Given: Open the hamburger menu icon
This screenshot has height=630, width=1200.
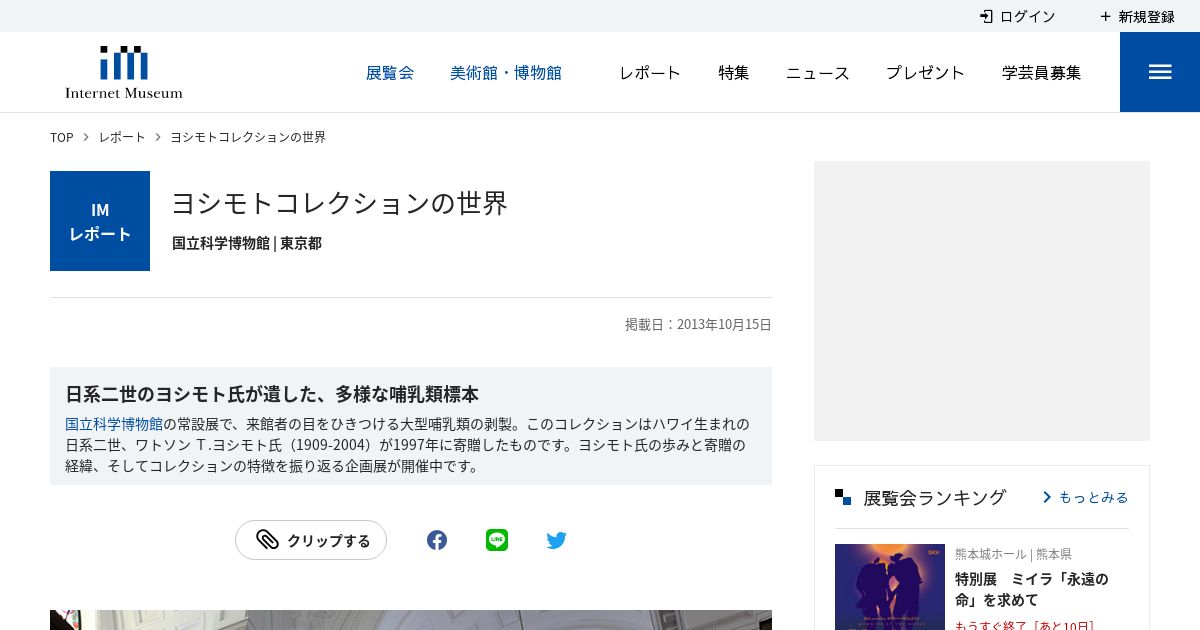Looking at the screenshot, I should point(1160,72).
